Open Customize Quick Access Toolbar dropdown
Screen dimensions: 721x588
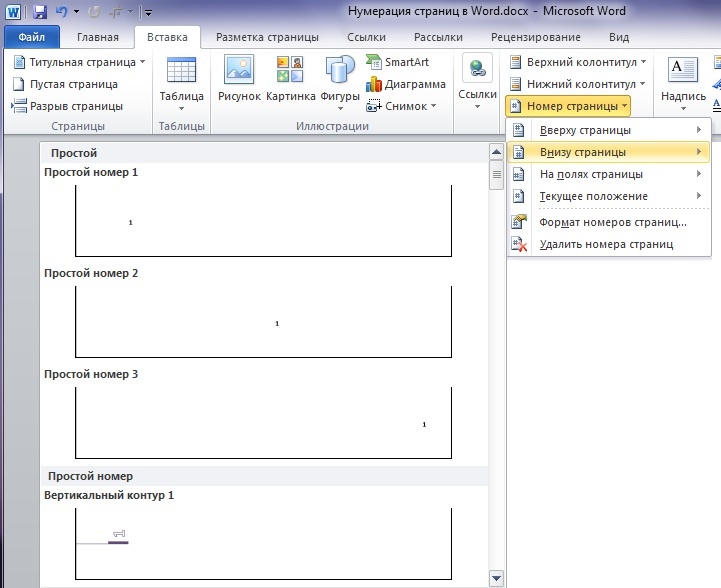point(148,13)
